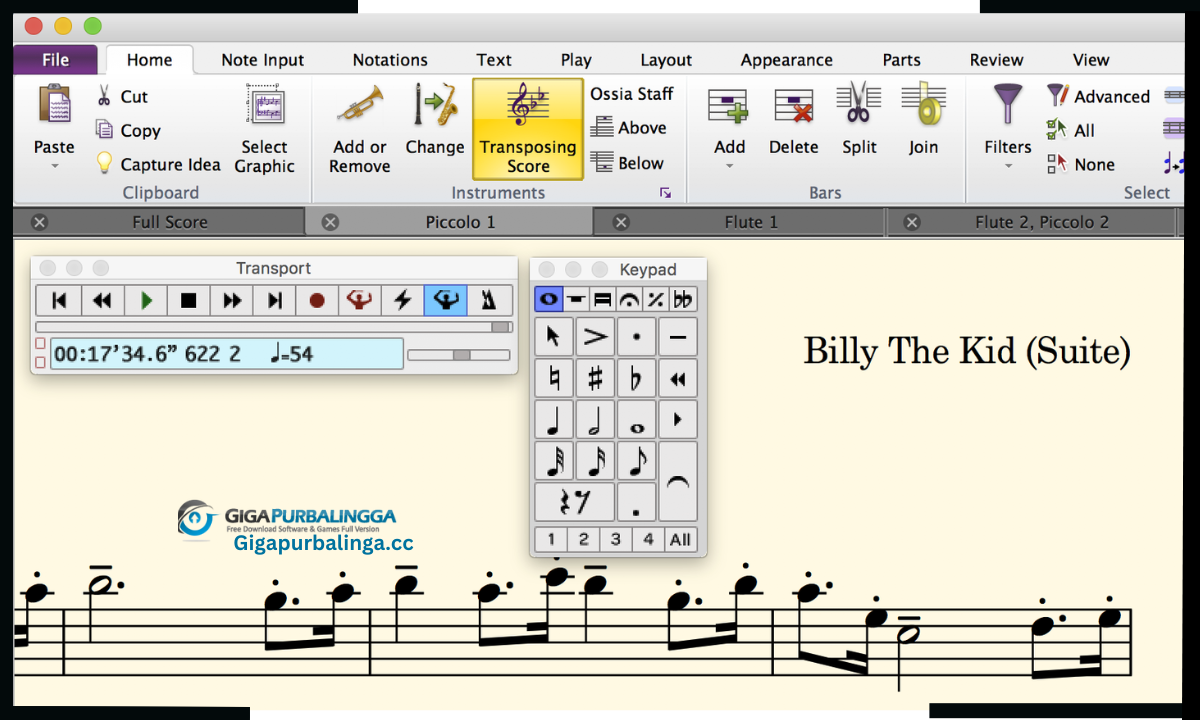Click the rest button on Keypad
This screenshot has width=1200, height=720.
click(x=574, y=502)
